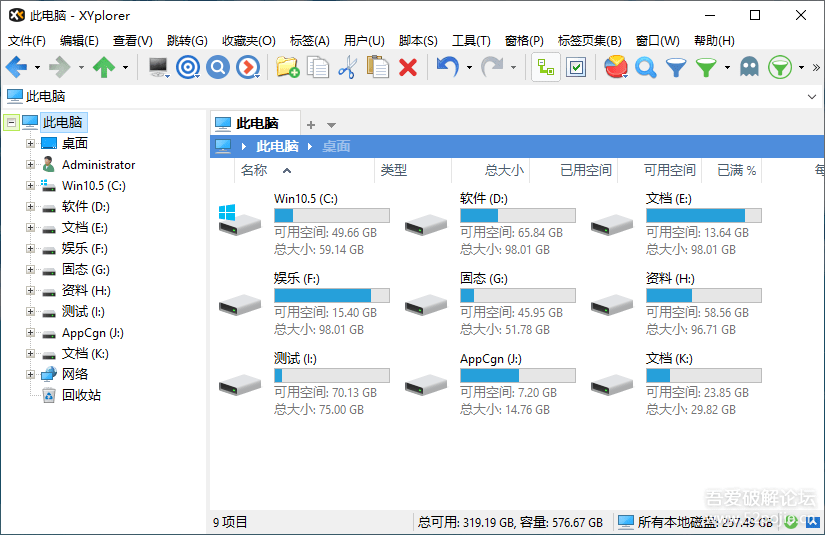This screenshot has width=825, height=535.
Task: Select AppCgn (J:) in folder tree
Action: pyautogui.click(x=93, y=333)
